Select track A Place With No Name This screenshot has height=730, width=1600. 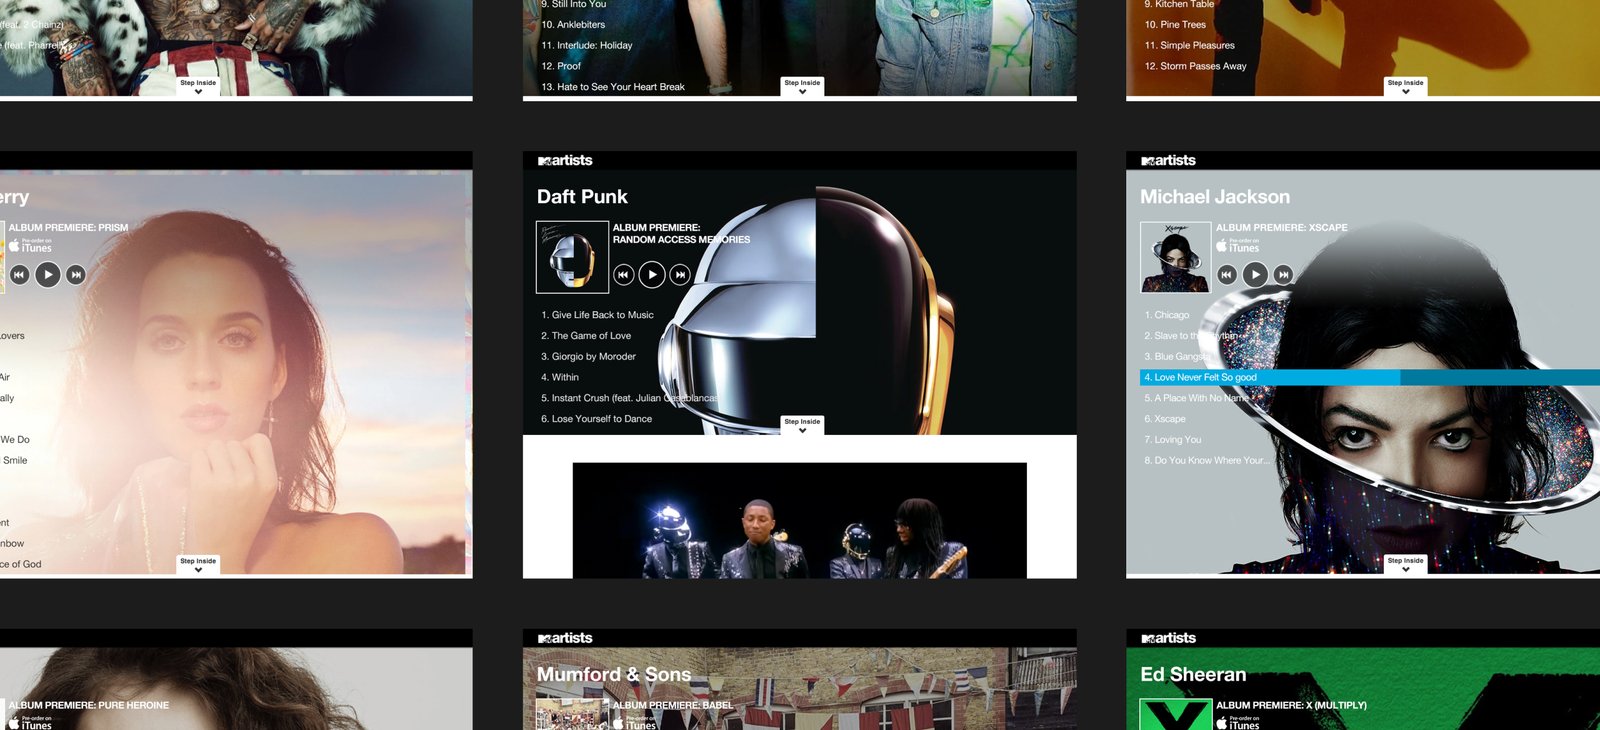[x=1197, y=398]
